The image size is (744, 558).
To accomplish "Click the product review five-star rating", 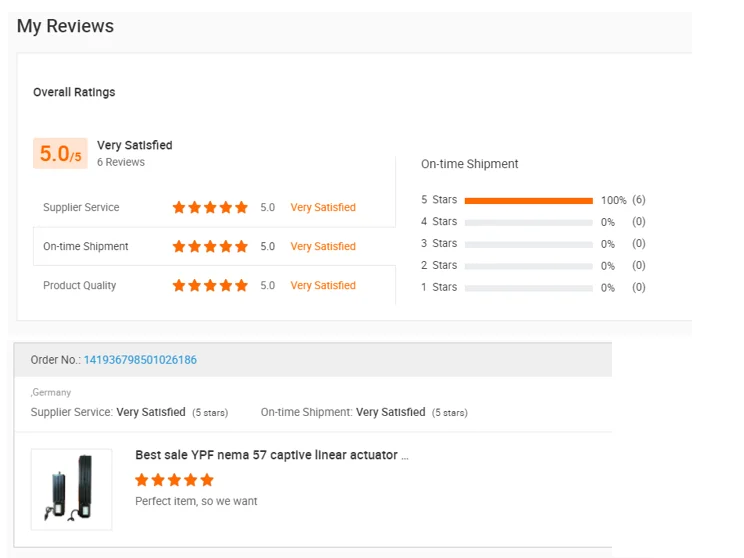I will (174, 480).
